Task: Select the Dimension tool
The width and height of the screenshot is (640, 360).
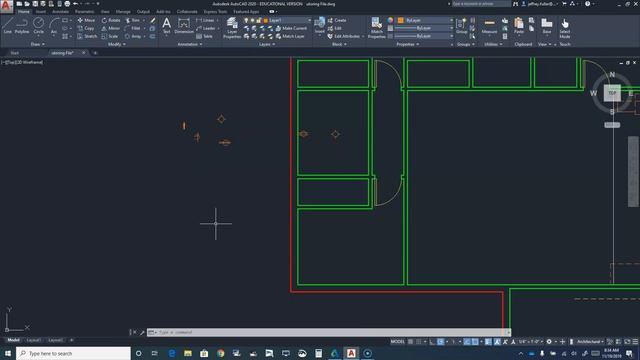Action: tap(184, 25)
